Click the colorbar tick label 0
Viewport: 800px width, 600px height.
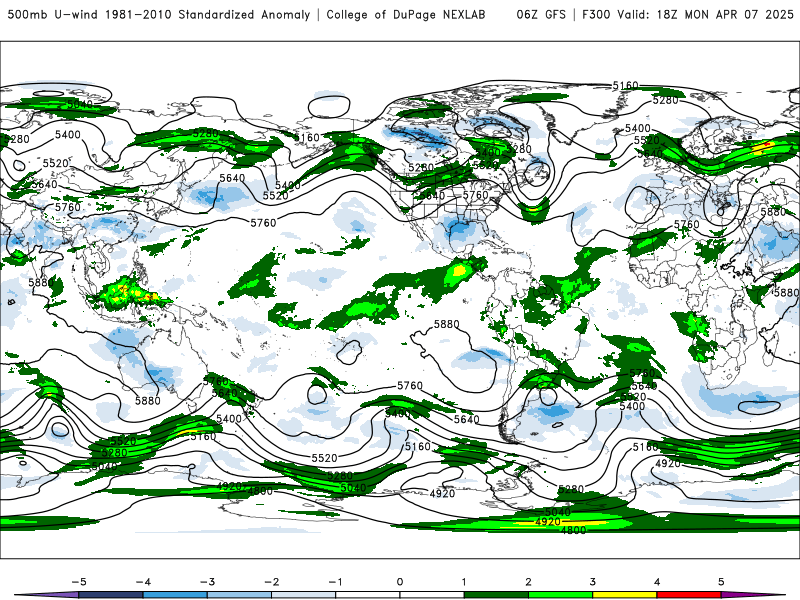click(399, 582)
